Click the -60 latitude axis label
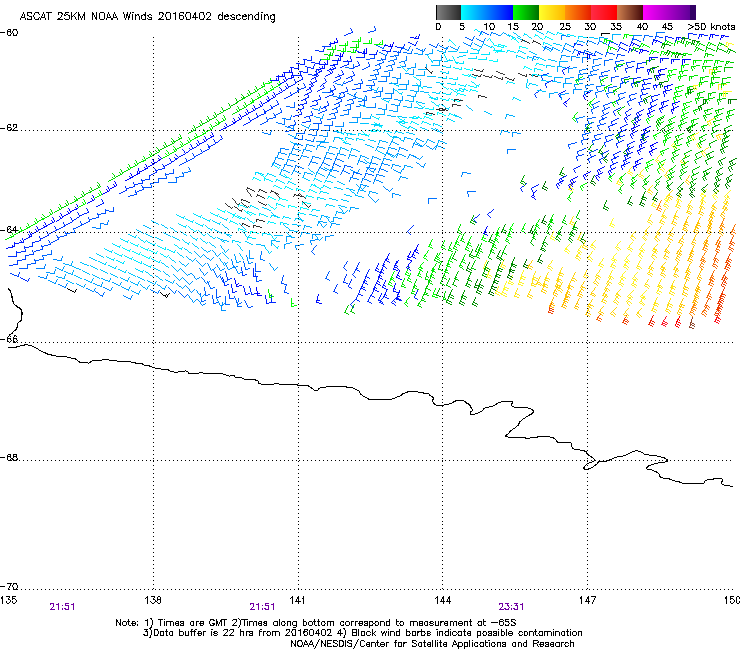Viewport: 740px width, 650px height. tap(9, 33)
